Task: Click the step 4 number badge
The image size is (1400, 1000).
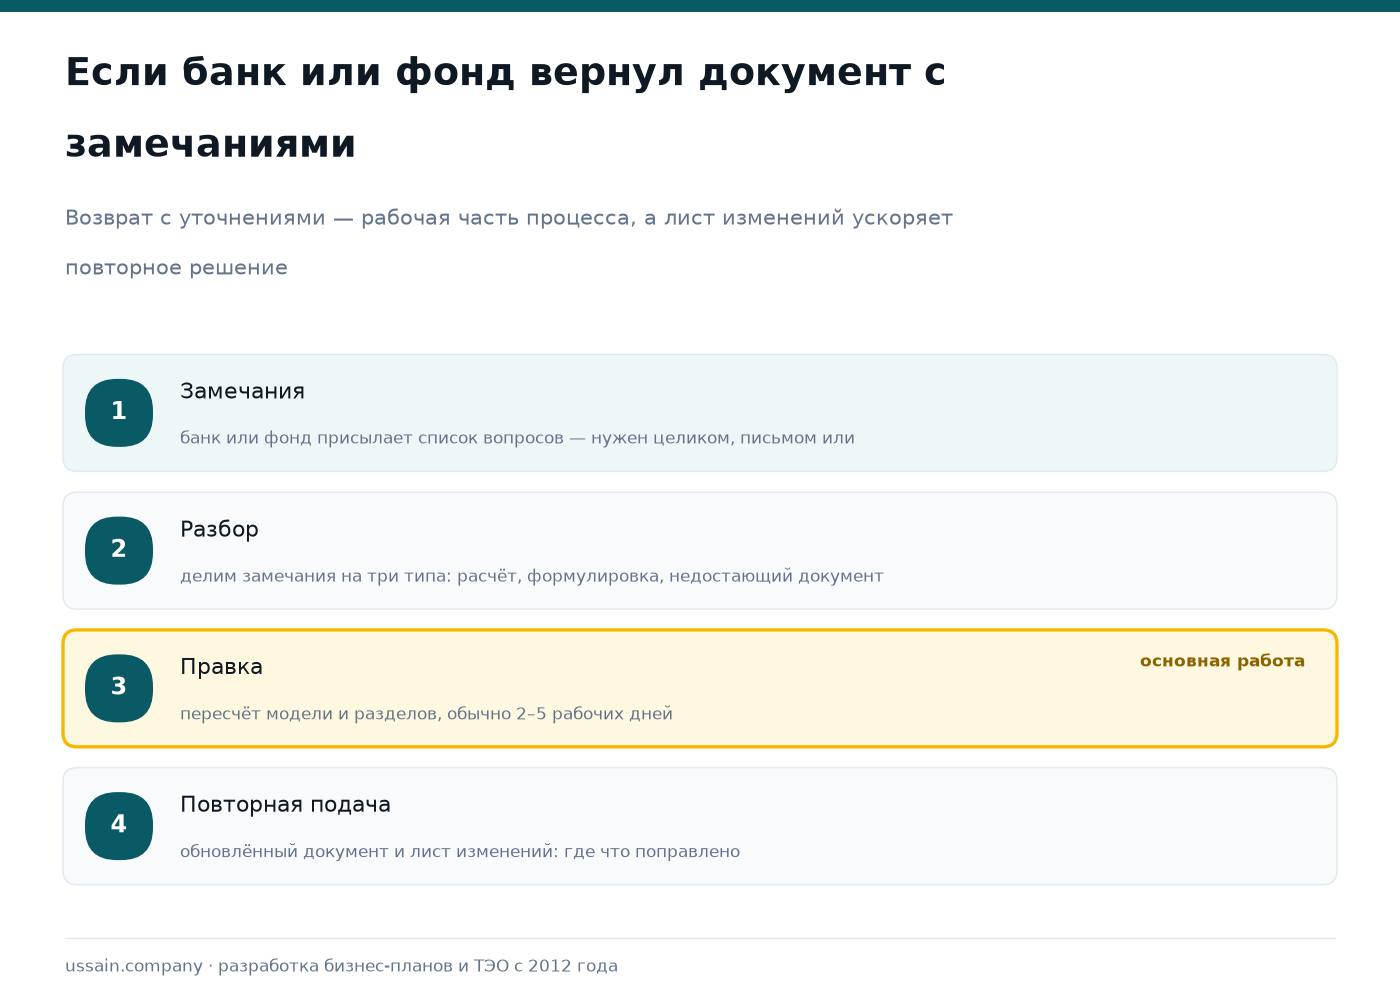Action: (x=119, y=826)
